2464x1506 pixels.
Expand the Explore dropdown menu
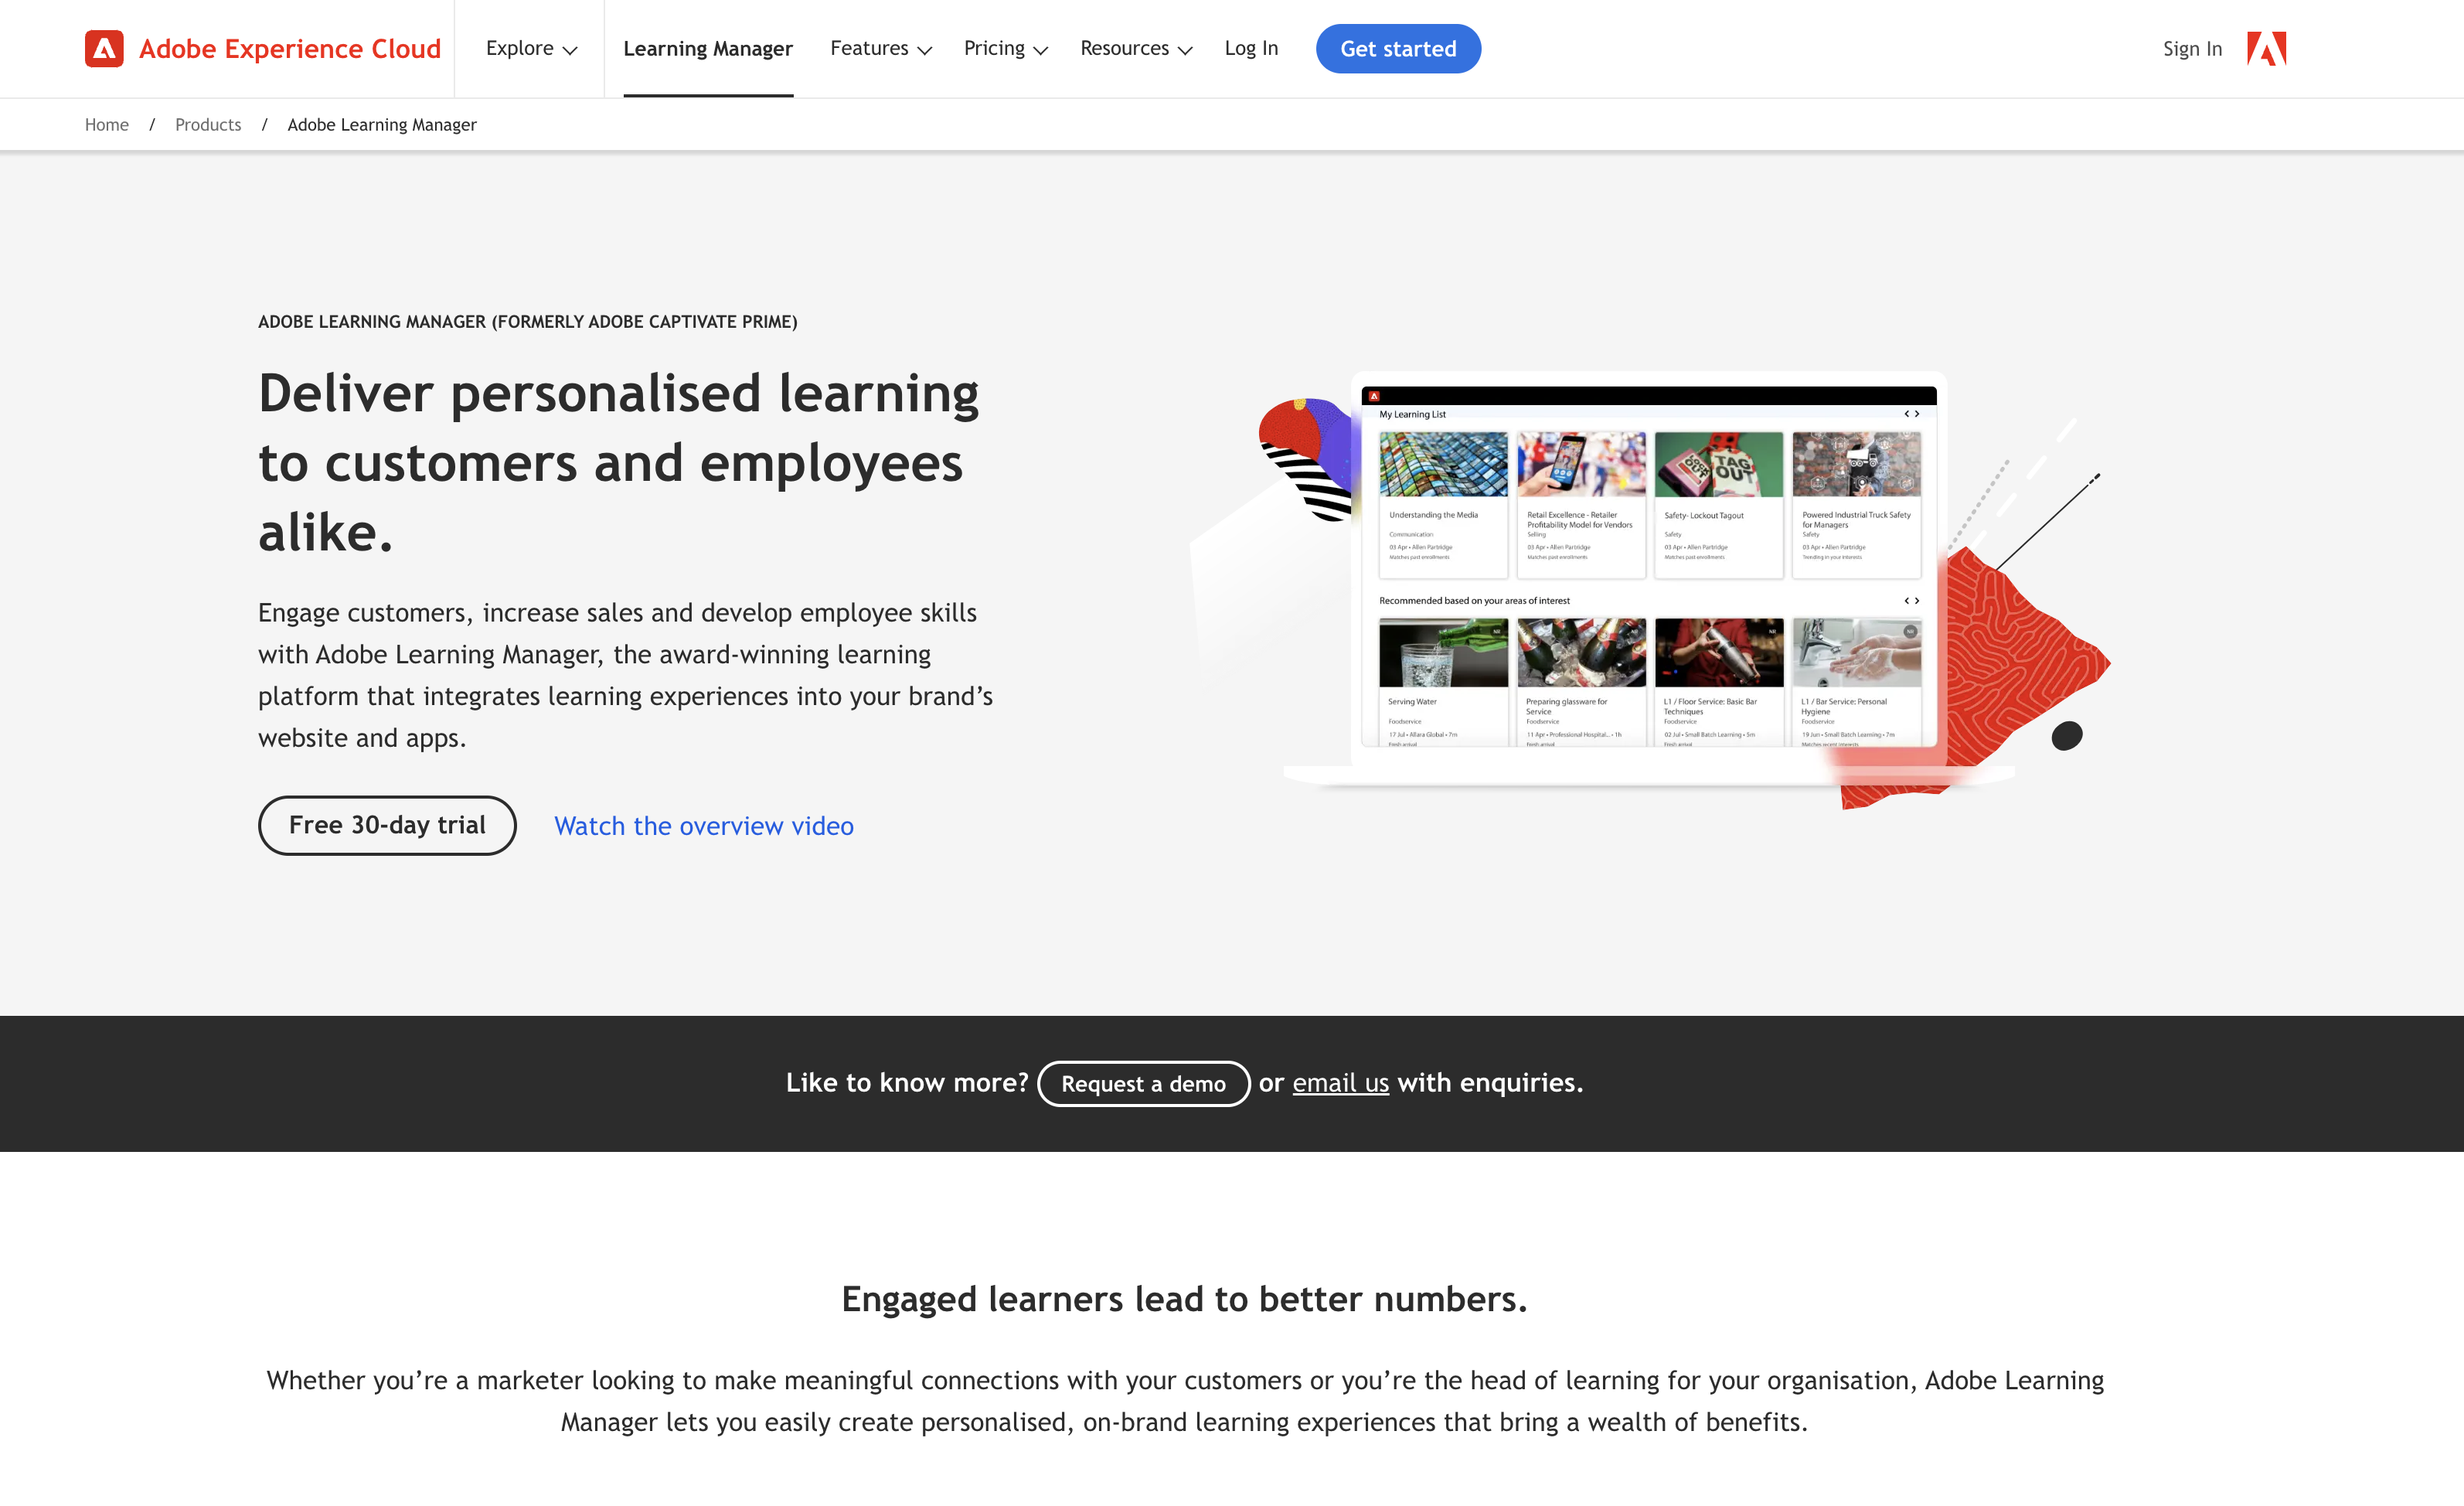pos(531,48)
